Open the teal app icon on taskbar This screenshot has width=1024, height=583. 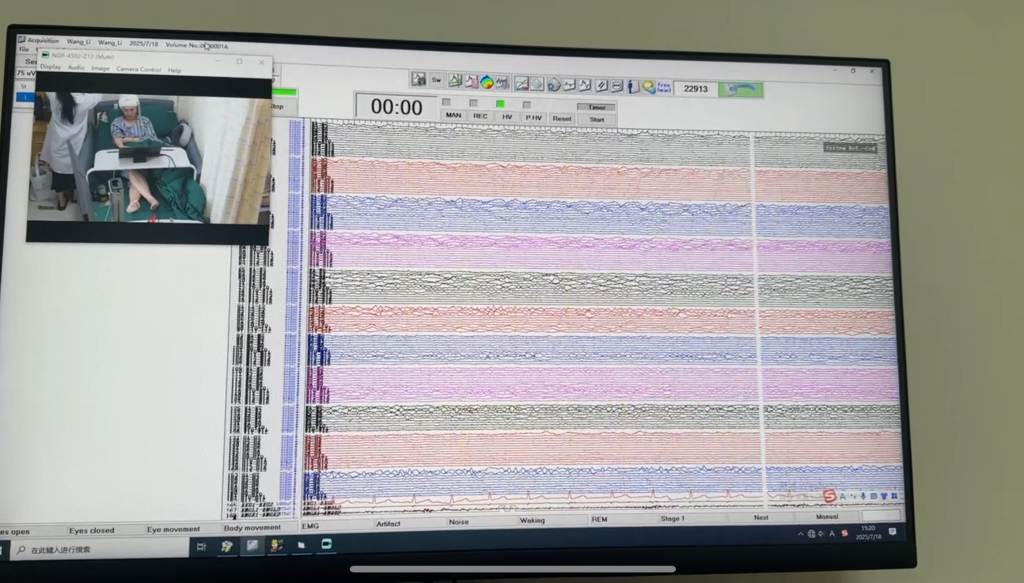pos(327,544)
